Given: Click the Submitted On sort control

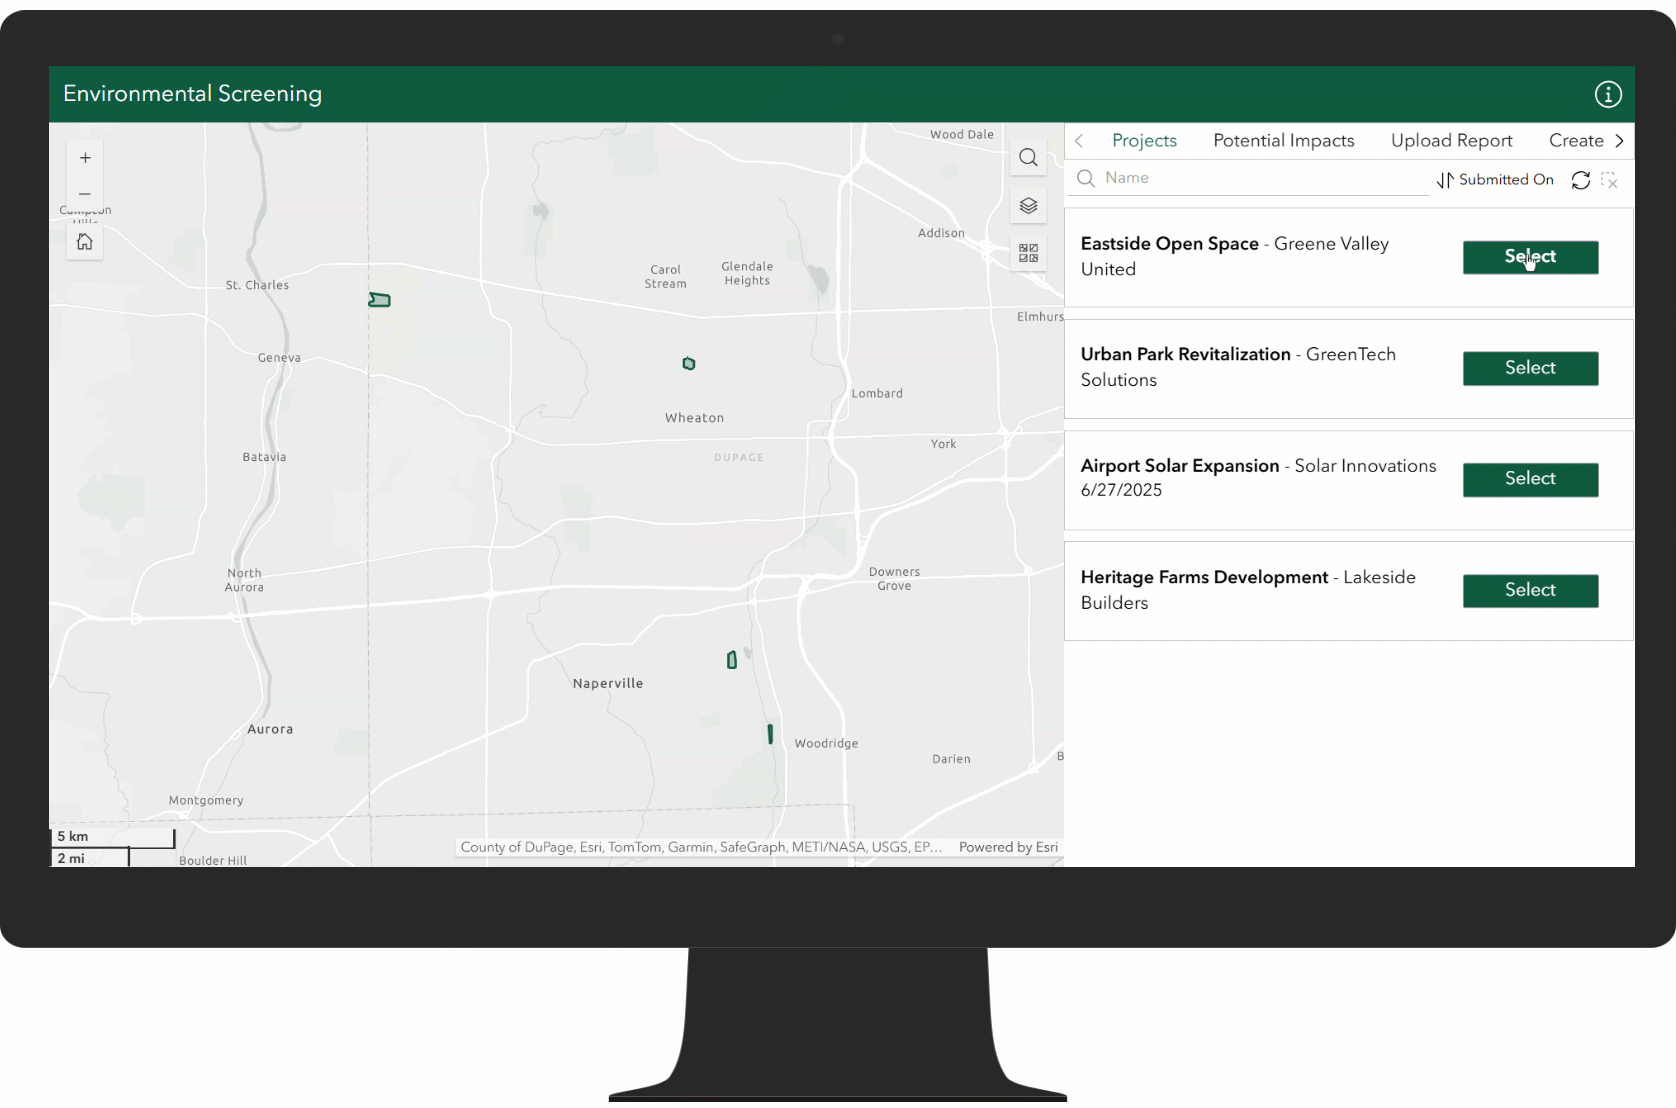Looking at the screenshot, I should pos(1505,180).
